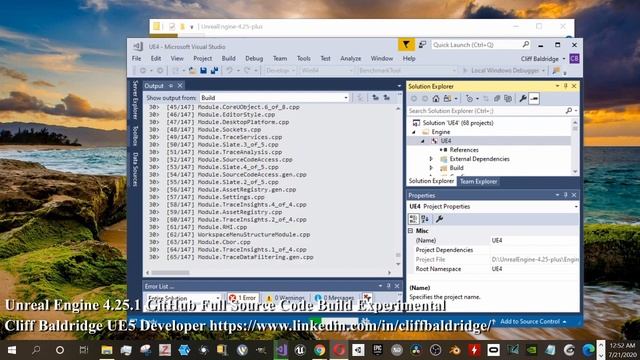Viewport: 640px width, 360px height.
Task: Toggle Alphabetical sort in Properties panel
Action: [x=425, y=219]
